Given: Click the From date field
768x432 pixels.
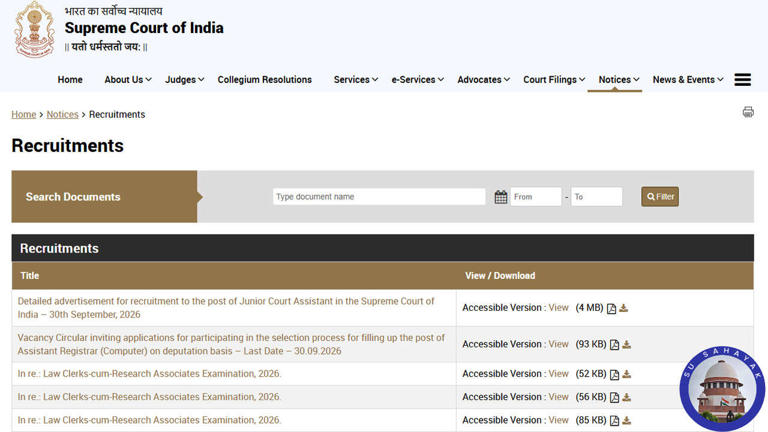Looking at the screenshot, I should (536, 196).
